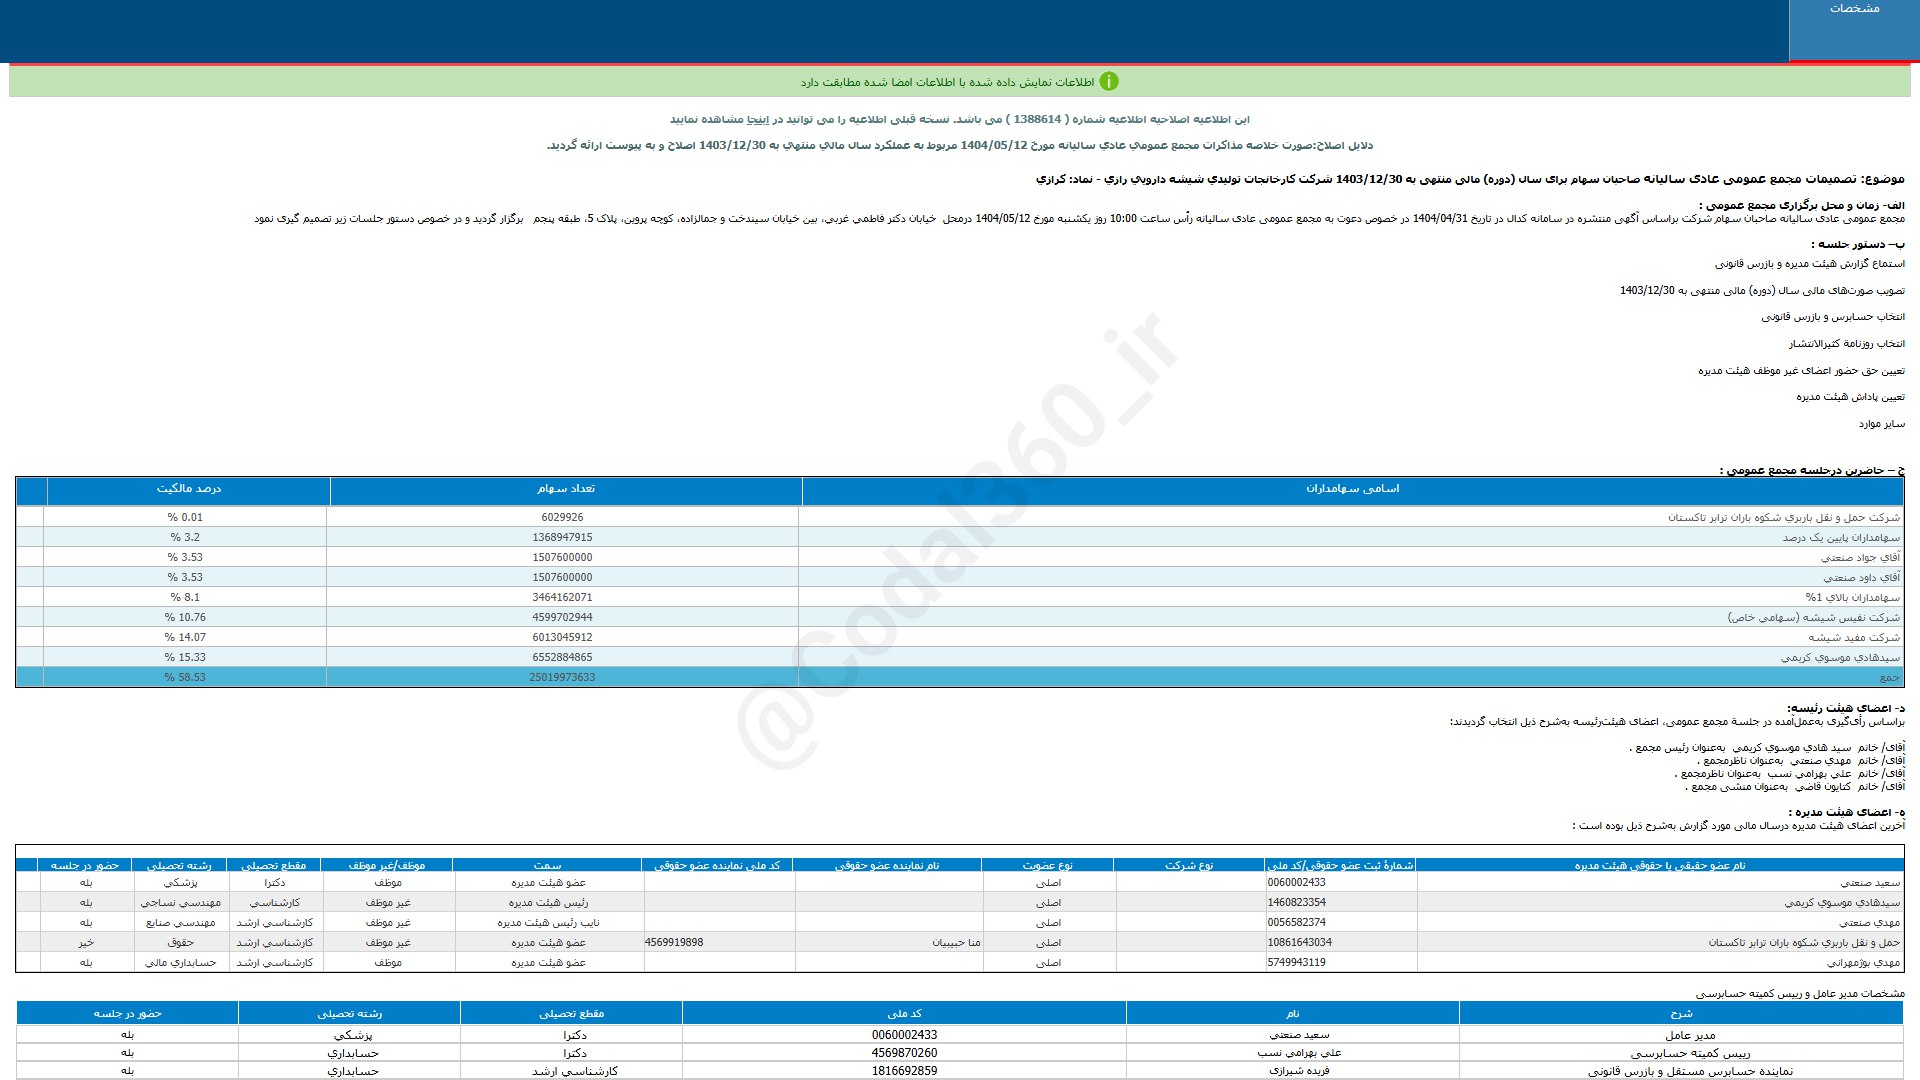Open the مشخصات tab
Viewport: 1920px width, 1080px height.
pos(1854,30)
